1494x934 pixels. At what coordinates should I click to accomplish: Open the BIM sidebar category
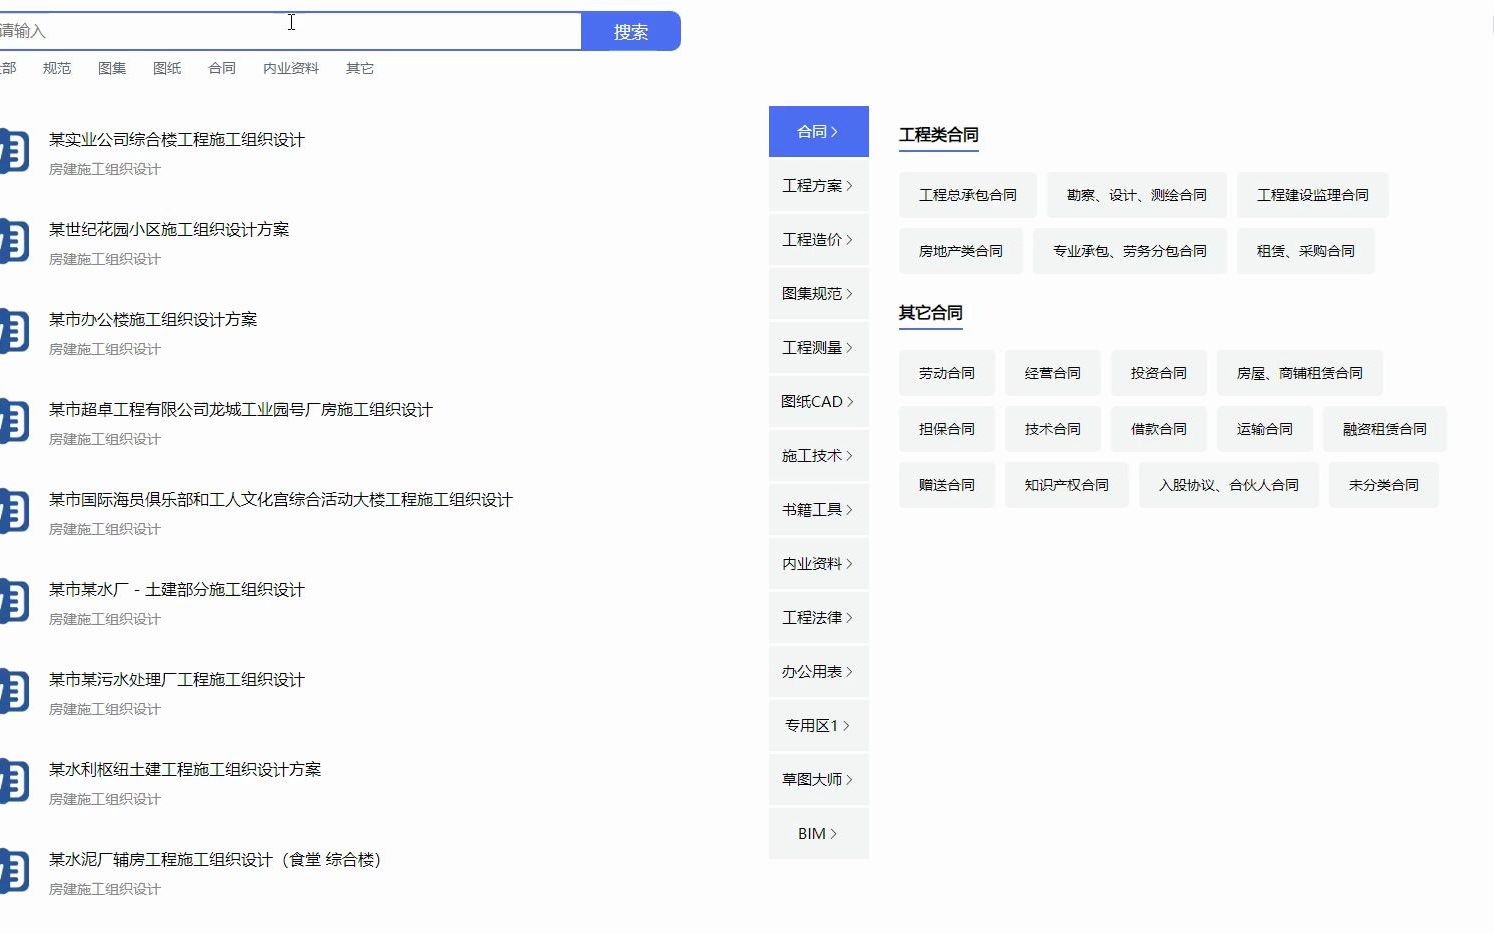(x=819, y=834)
